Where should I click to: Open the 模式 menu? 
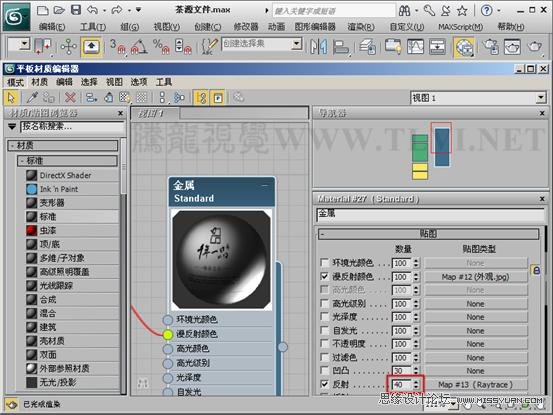point(16,82)
